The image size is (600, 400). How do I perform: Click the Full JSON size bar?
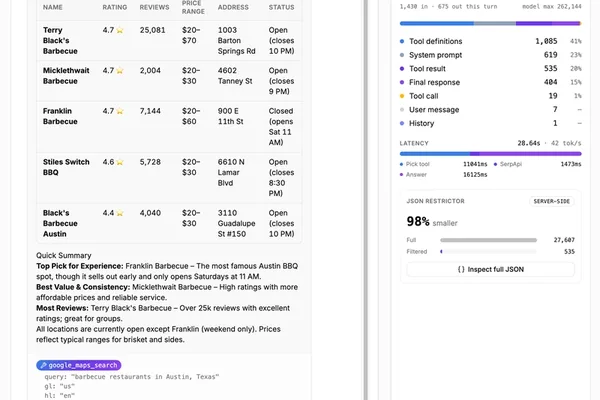coord(488,240)
